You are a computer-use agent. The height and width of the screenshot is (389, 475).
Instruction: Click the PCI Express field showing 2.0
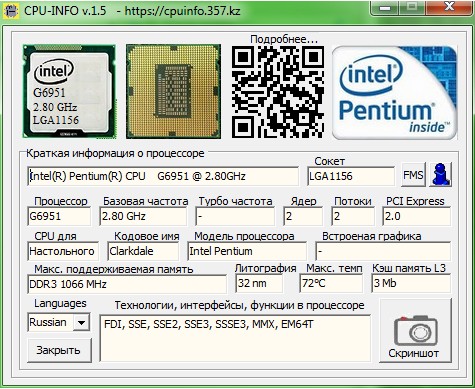coord(417,216)
